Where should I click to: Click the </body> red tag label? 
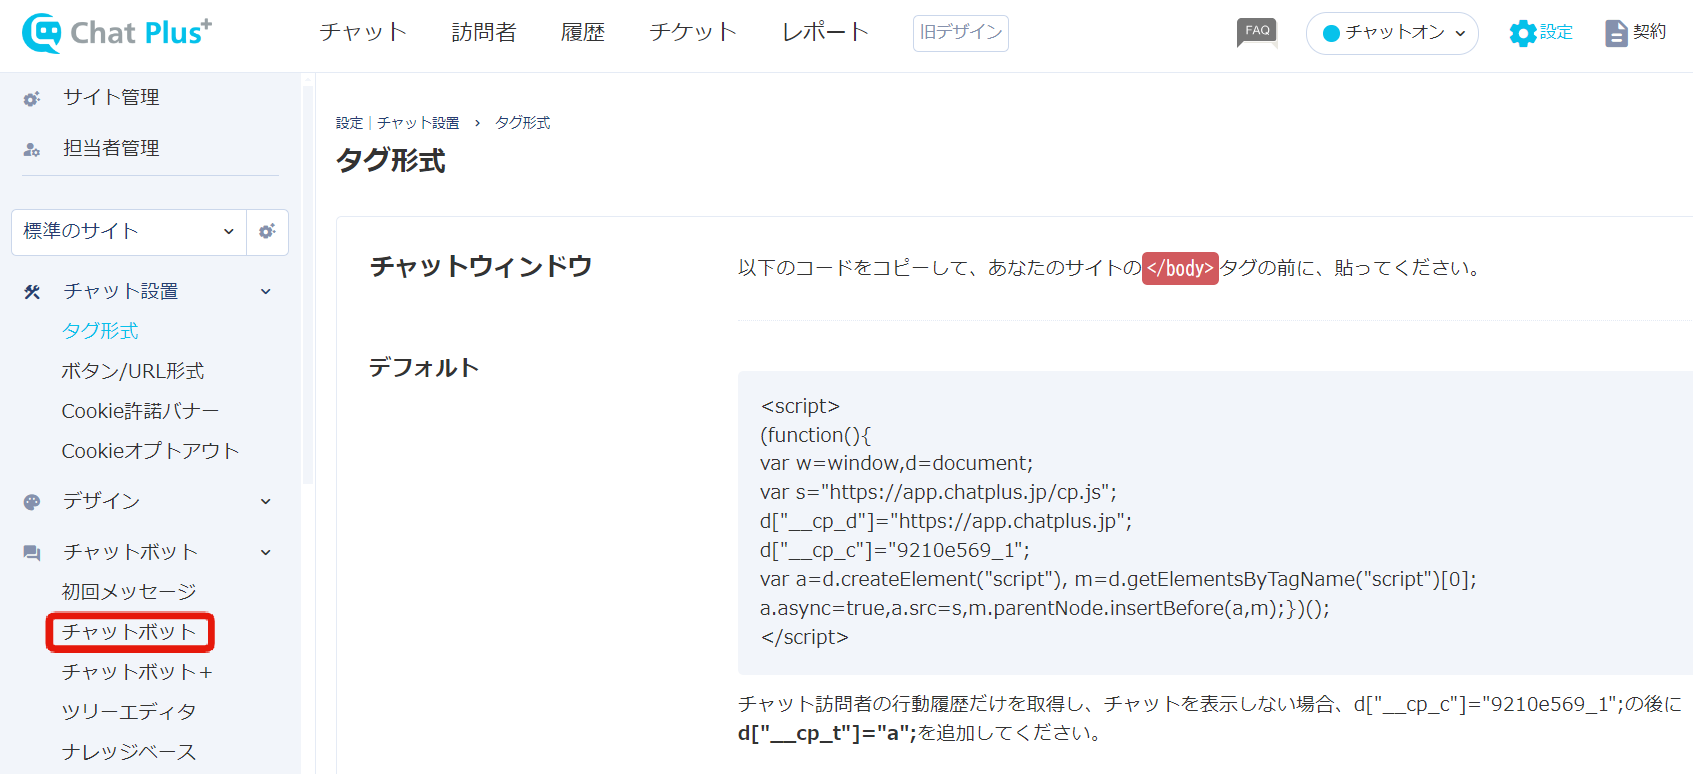click(1180, 268)
